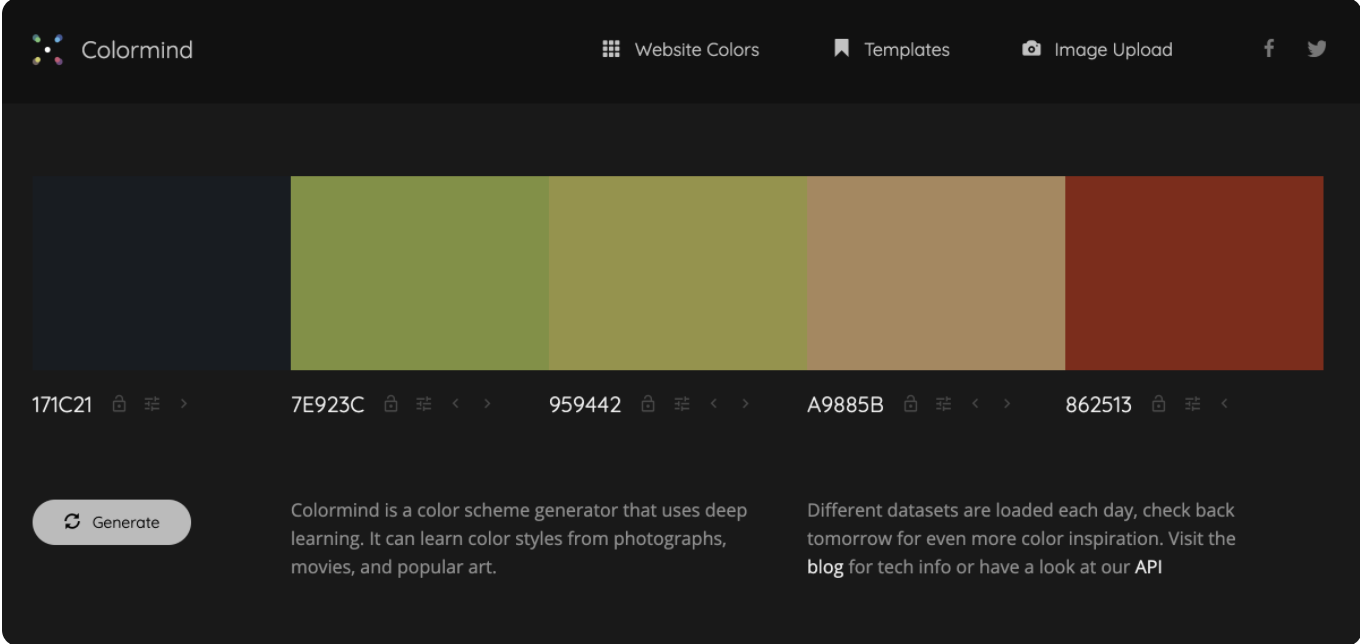Move color 171C21 right with arrow
Image resolution: width=1360 pixels, height=644 pixels.
coord(183,404)
